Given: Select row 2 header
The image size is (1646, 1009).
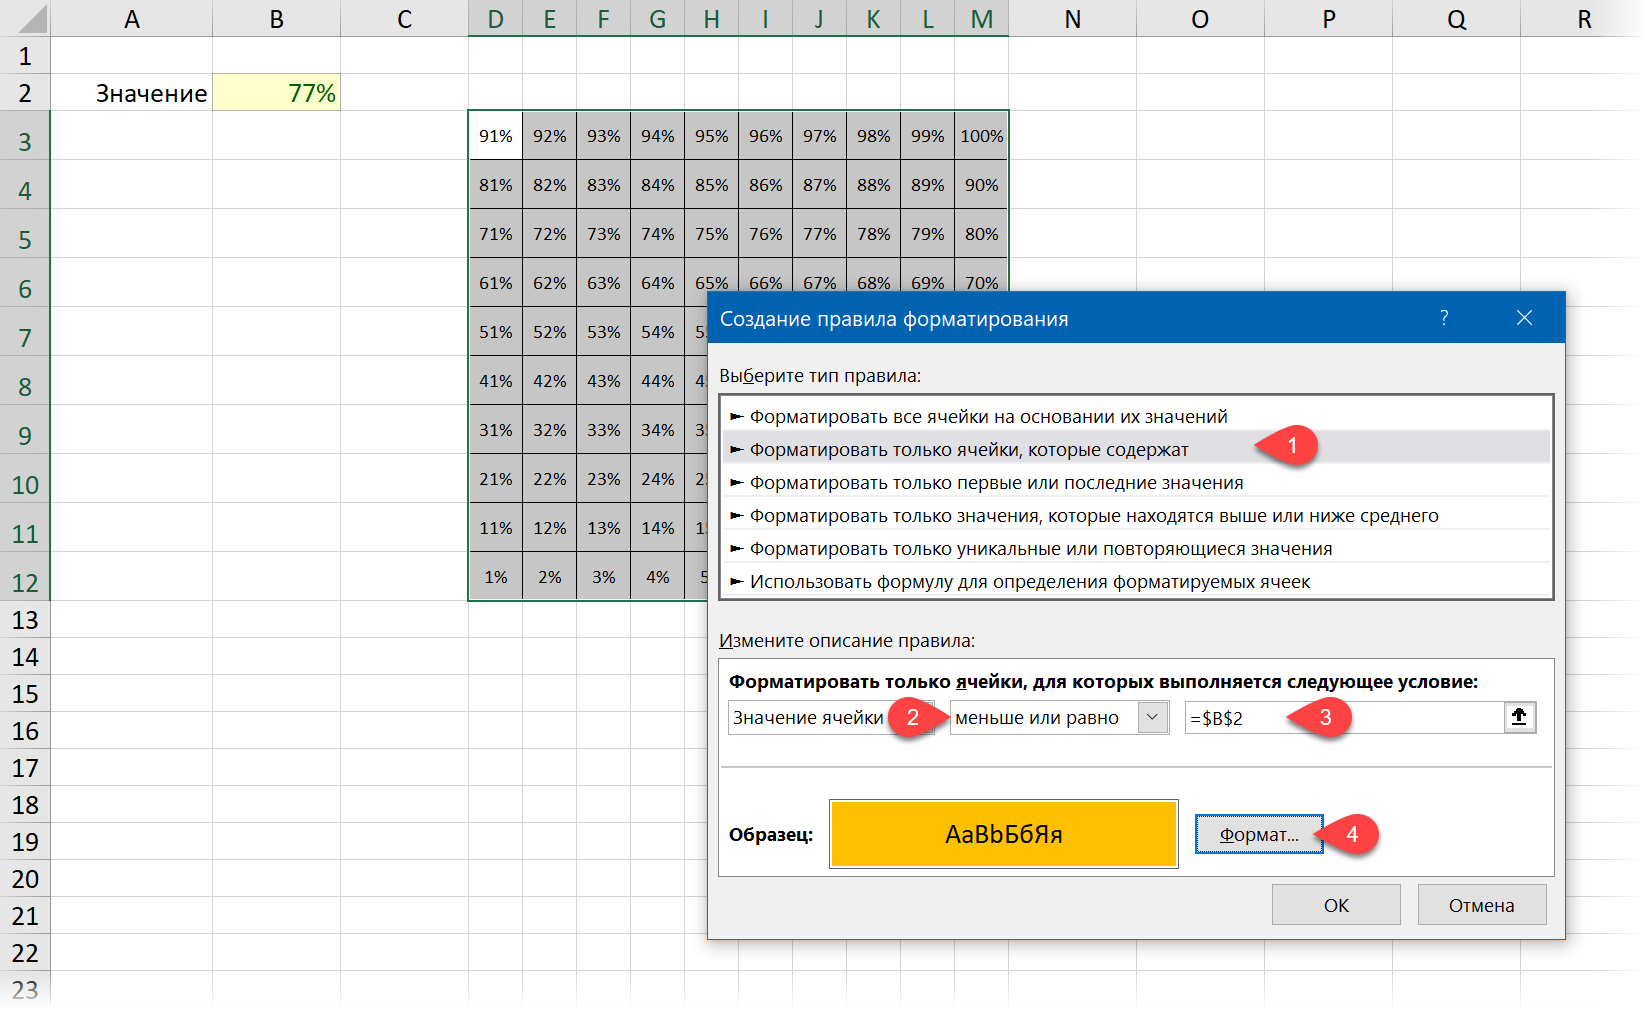Looking at the screenshot, I should click(25, 93).
